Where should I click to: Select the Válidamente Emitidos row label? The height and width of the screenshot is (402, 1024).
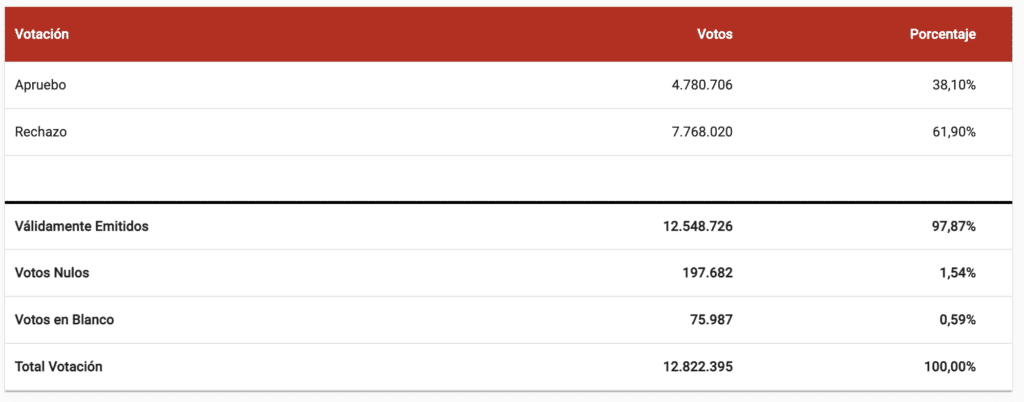point(82,226)
